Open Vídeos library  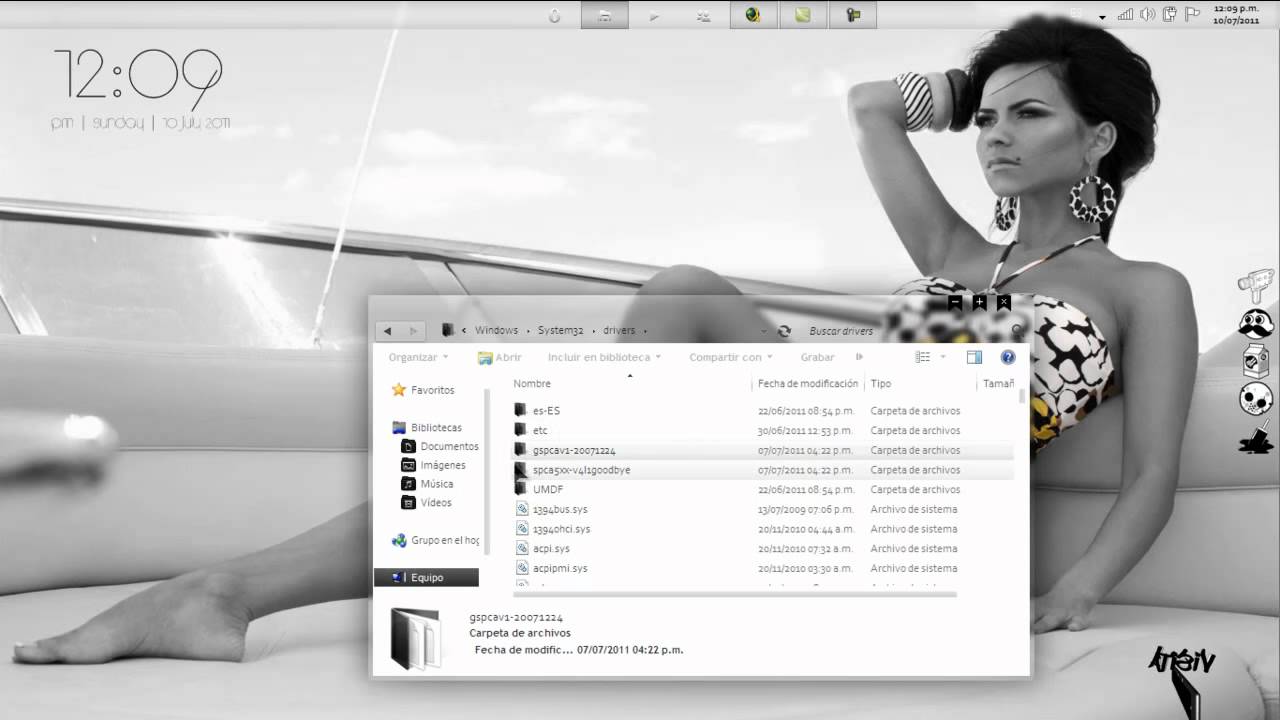tap(426, 503)
